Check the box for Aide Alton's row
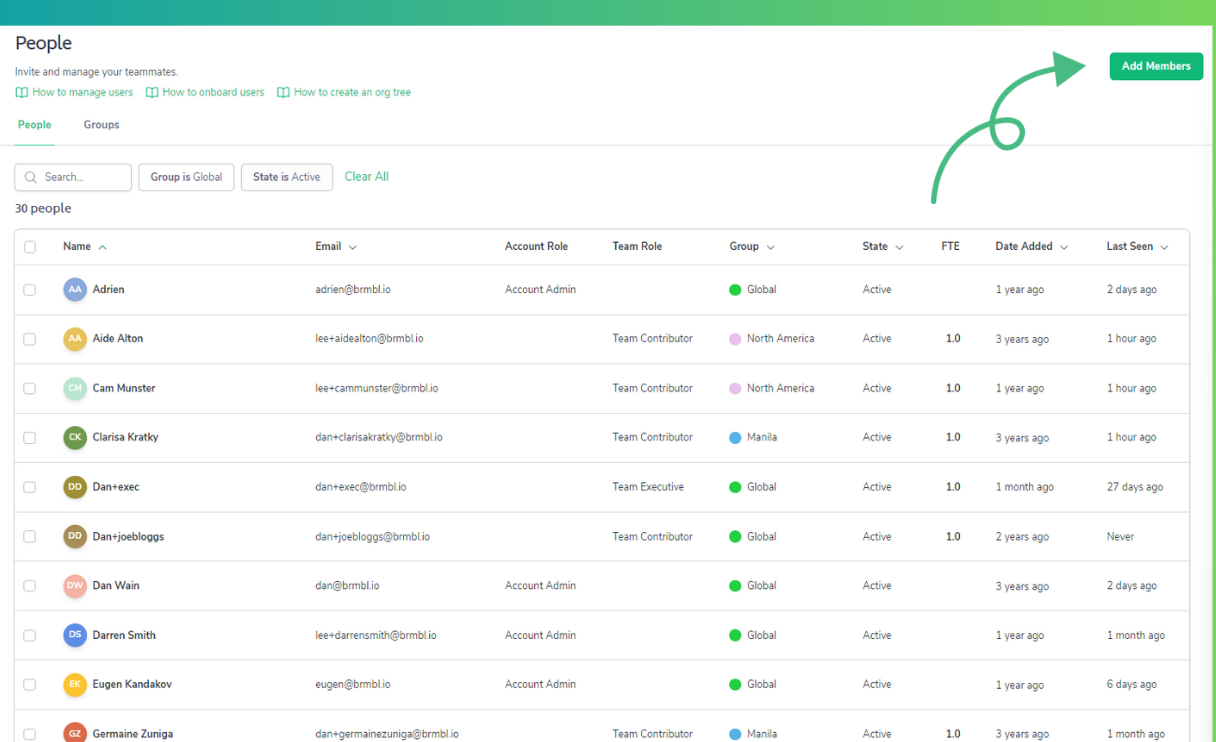Screen dimensions: 1216x742 point(30,339)
